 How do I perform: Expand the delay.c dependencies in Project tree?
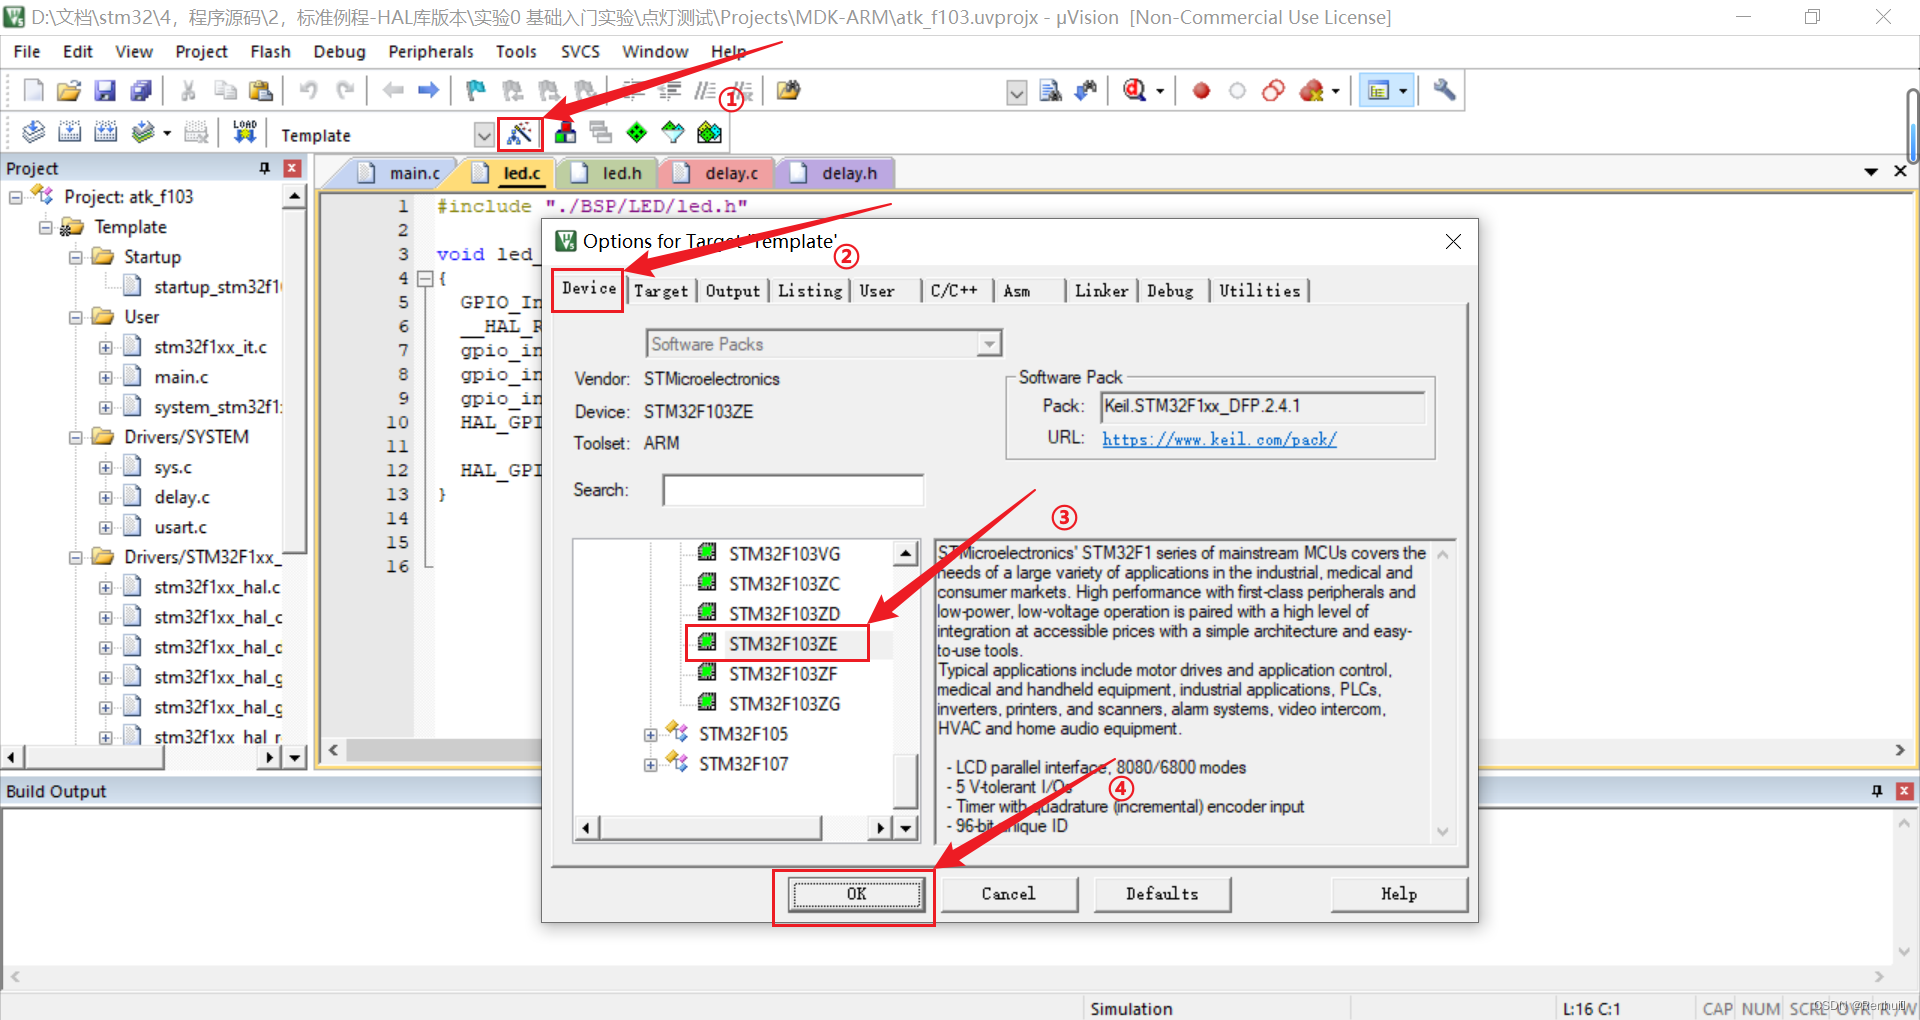(x=105, y=497)
